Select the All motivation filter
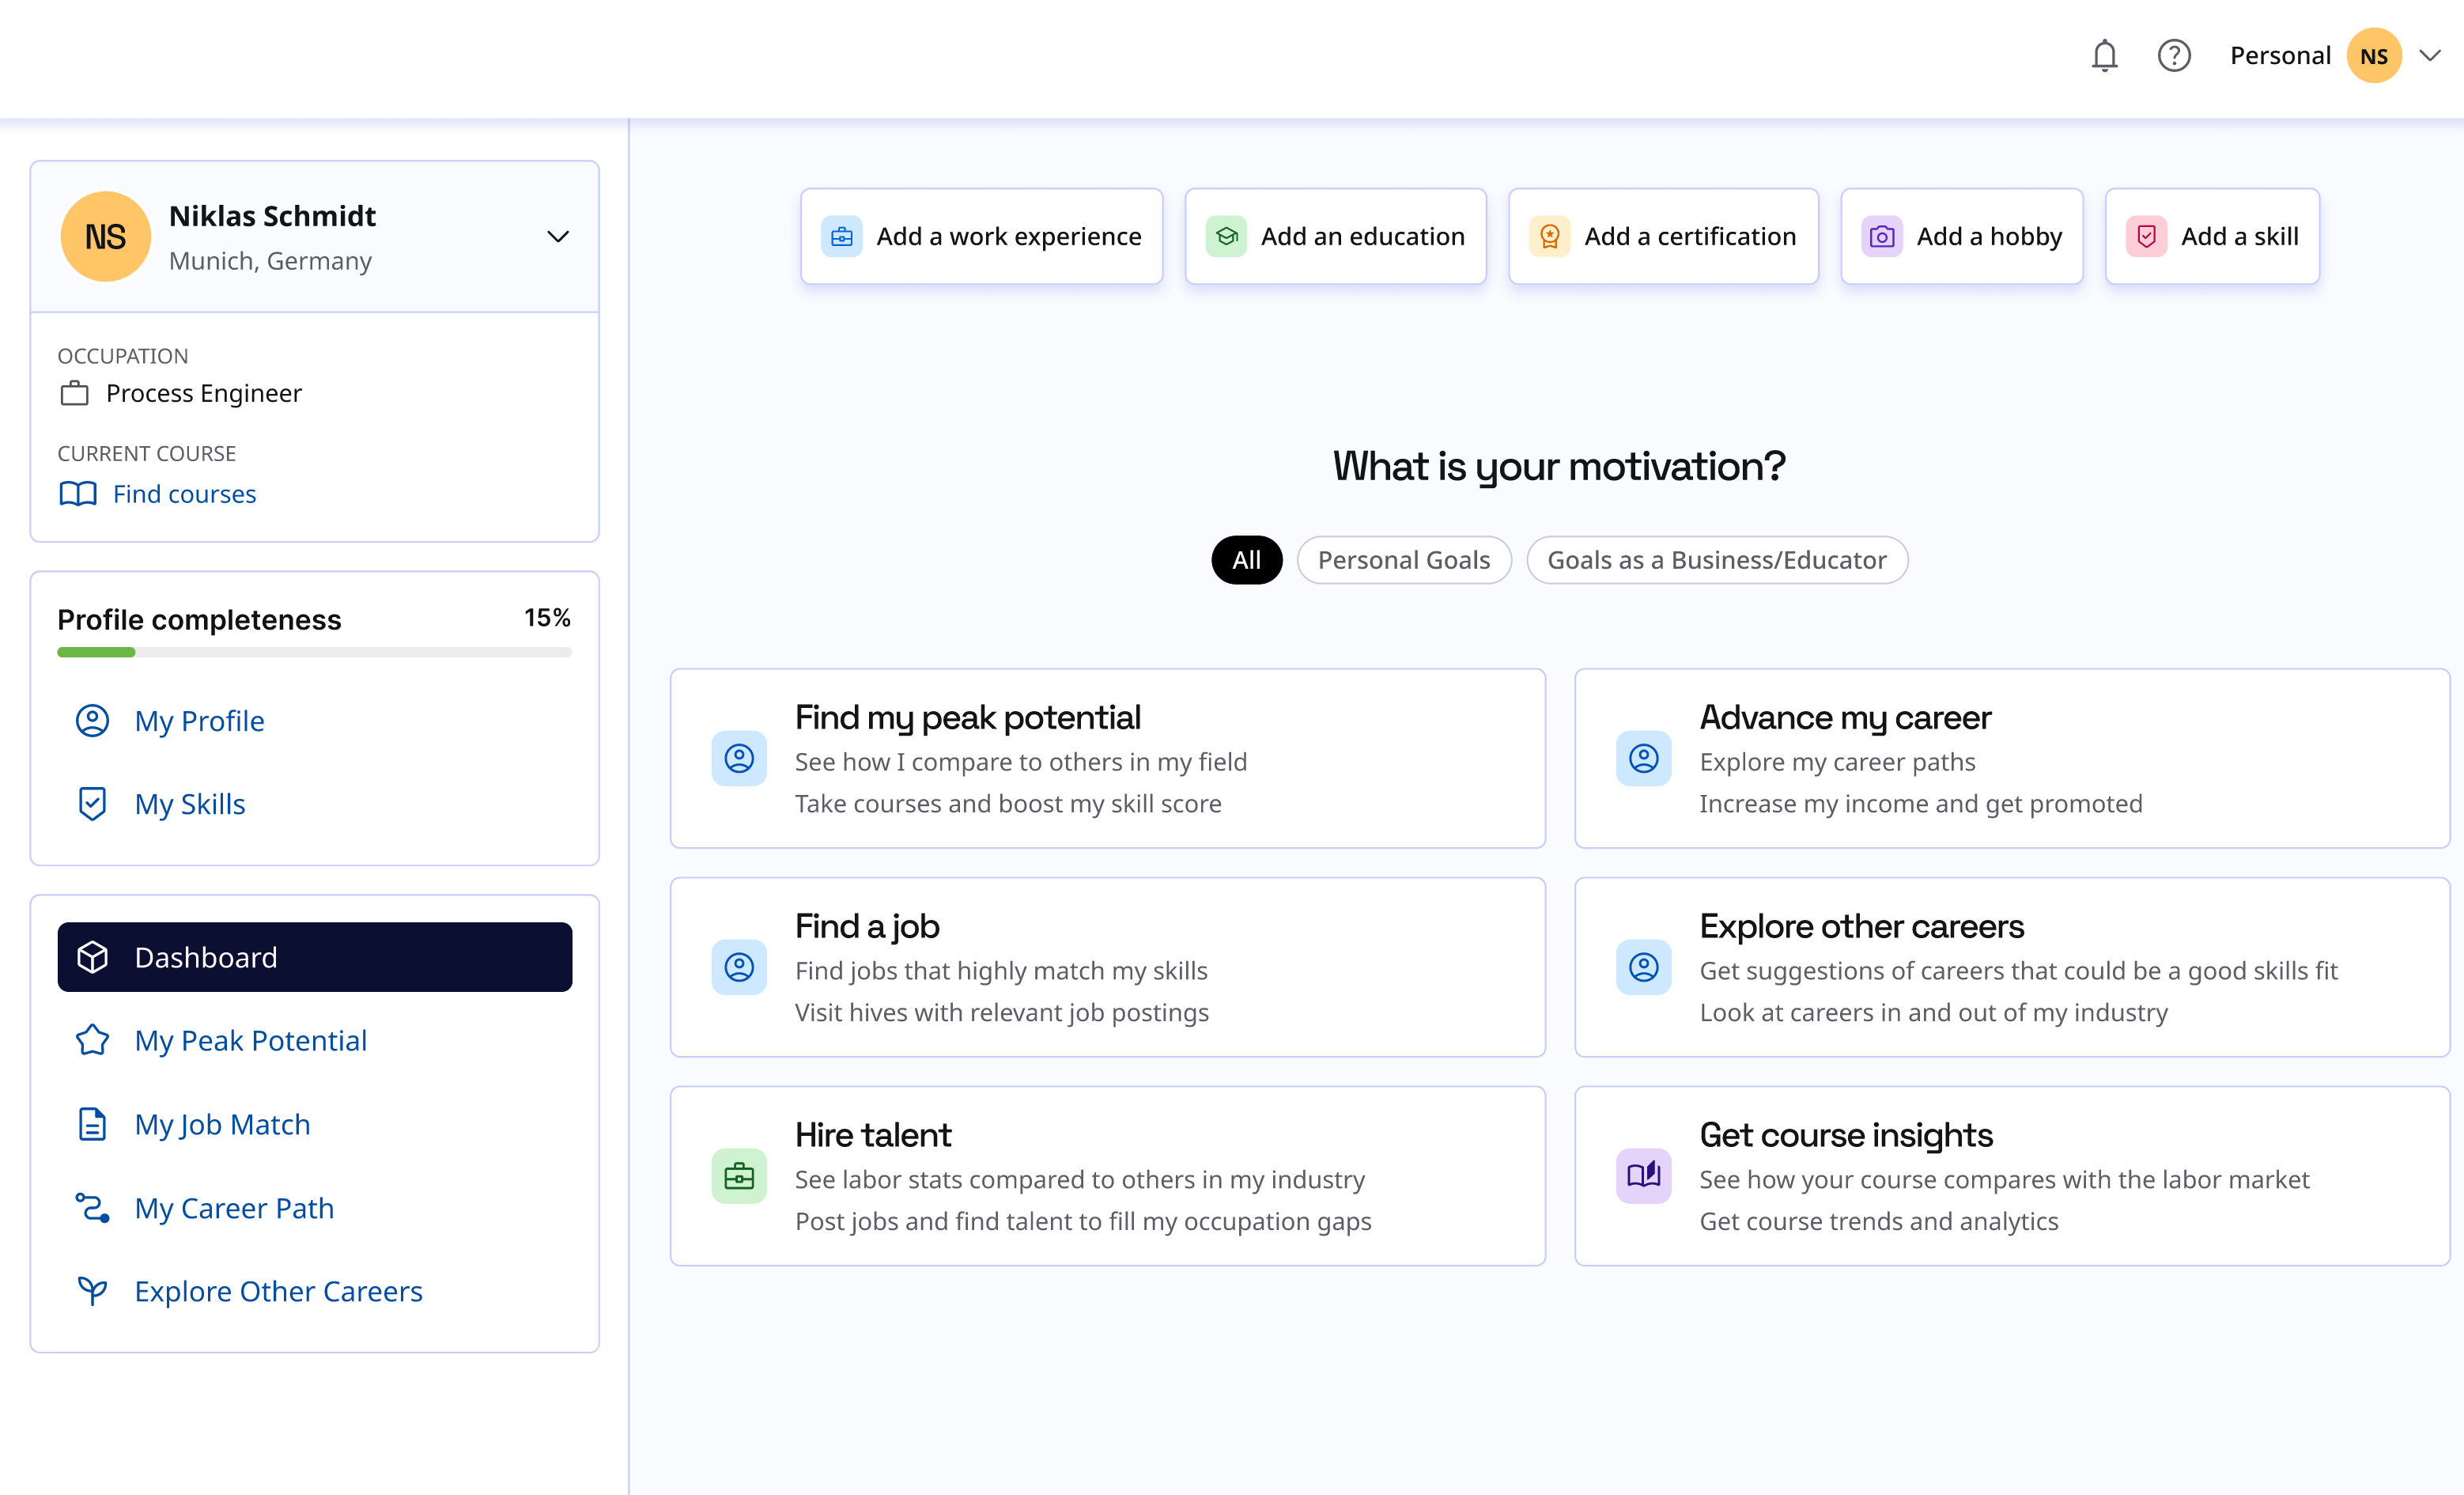The image size is (2464, 1495). (x=1246, y=560)
